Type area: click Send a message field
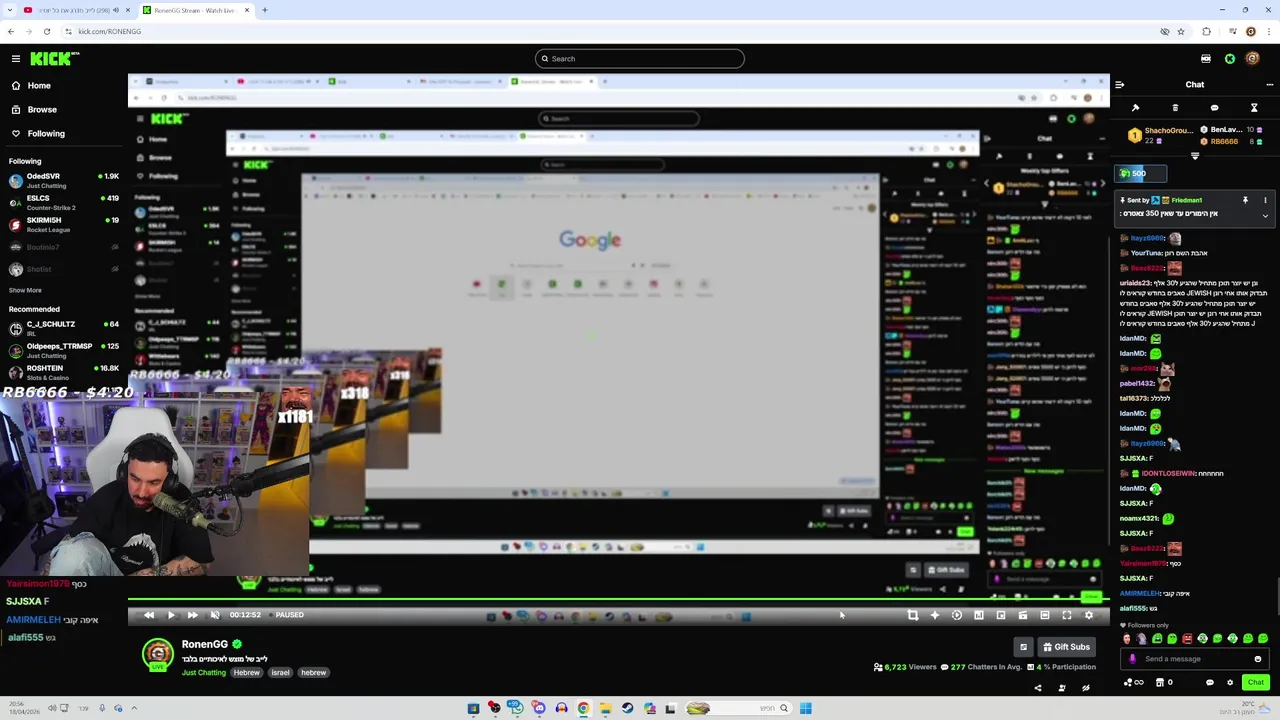The image size is (1280, 720). (1195, 659)
